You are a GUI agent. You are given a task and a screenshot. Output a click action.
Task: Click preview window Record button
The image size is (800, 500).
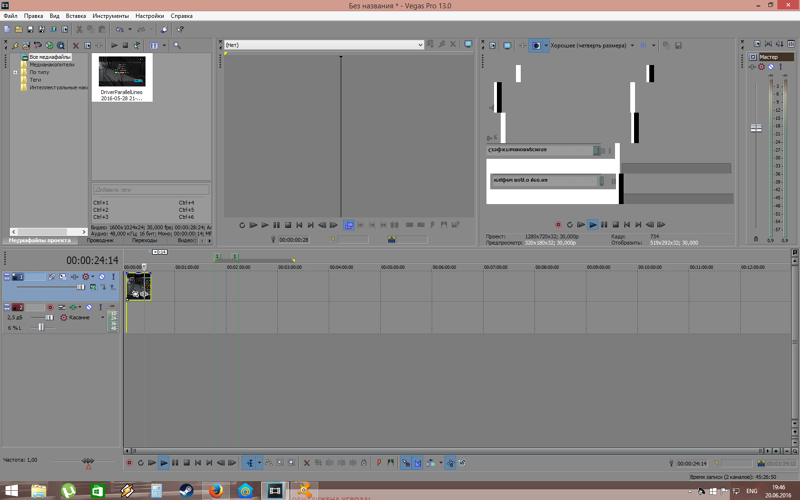click(x=558, y=224)
